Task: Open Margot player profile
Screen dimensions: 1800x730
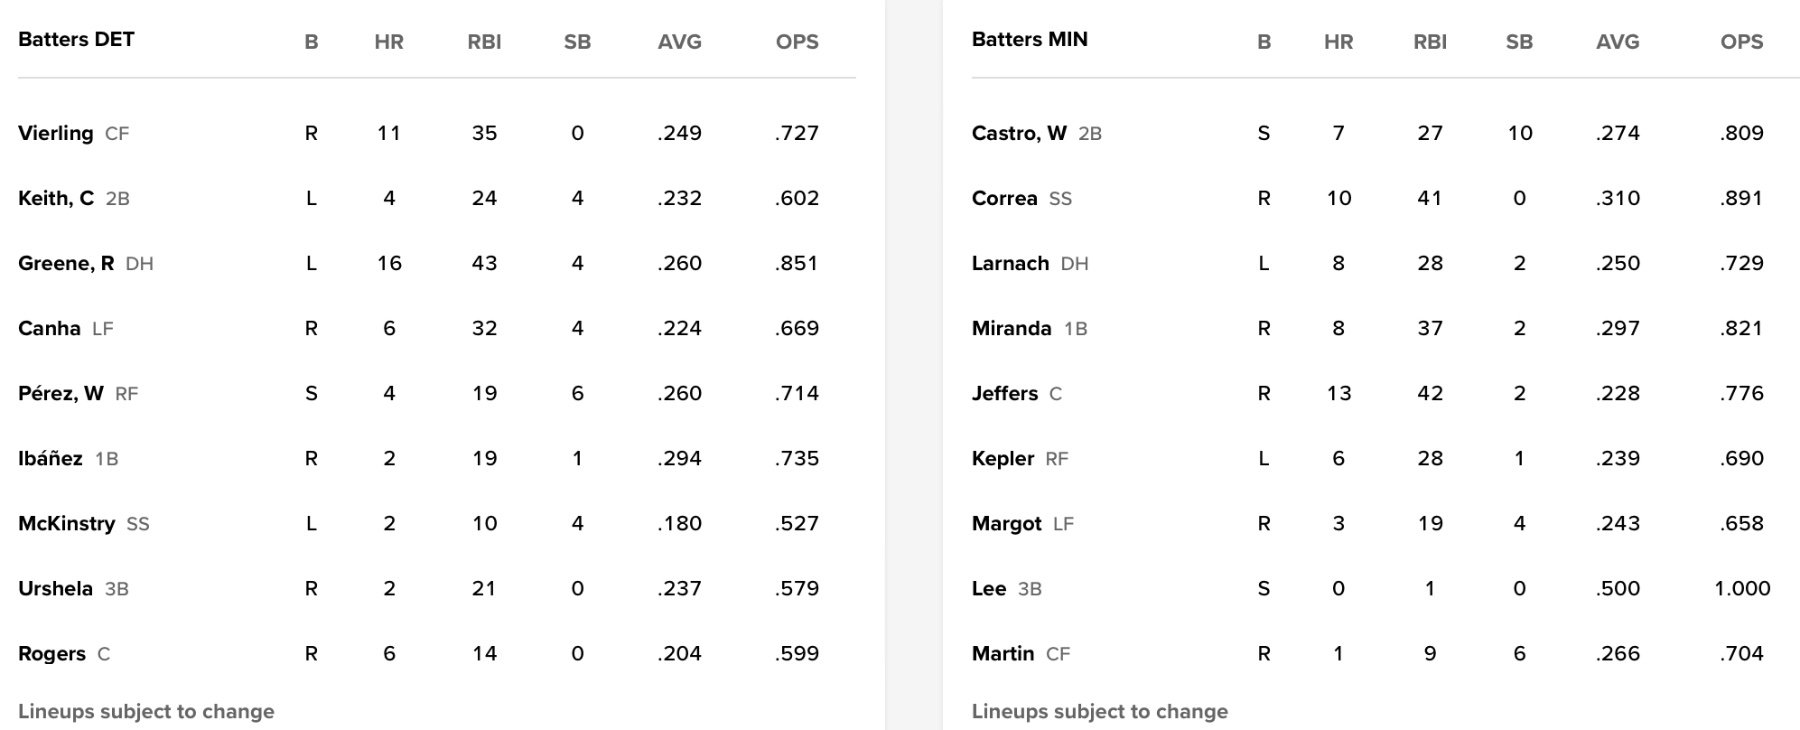Action: click(x=1006, y=523)
